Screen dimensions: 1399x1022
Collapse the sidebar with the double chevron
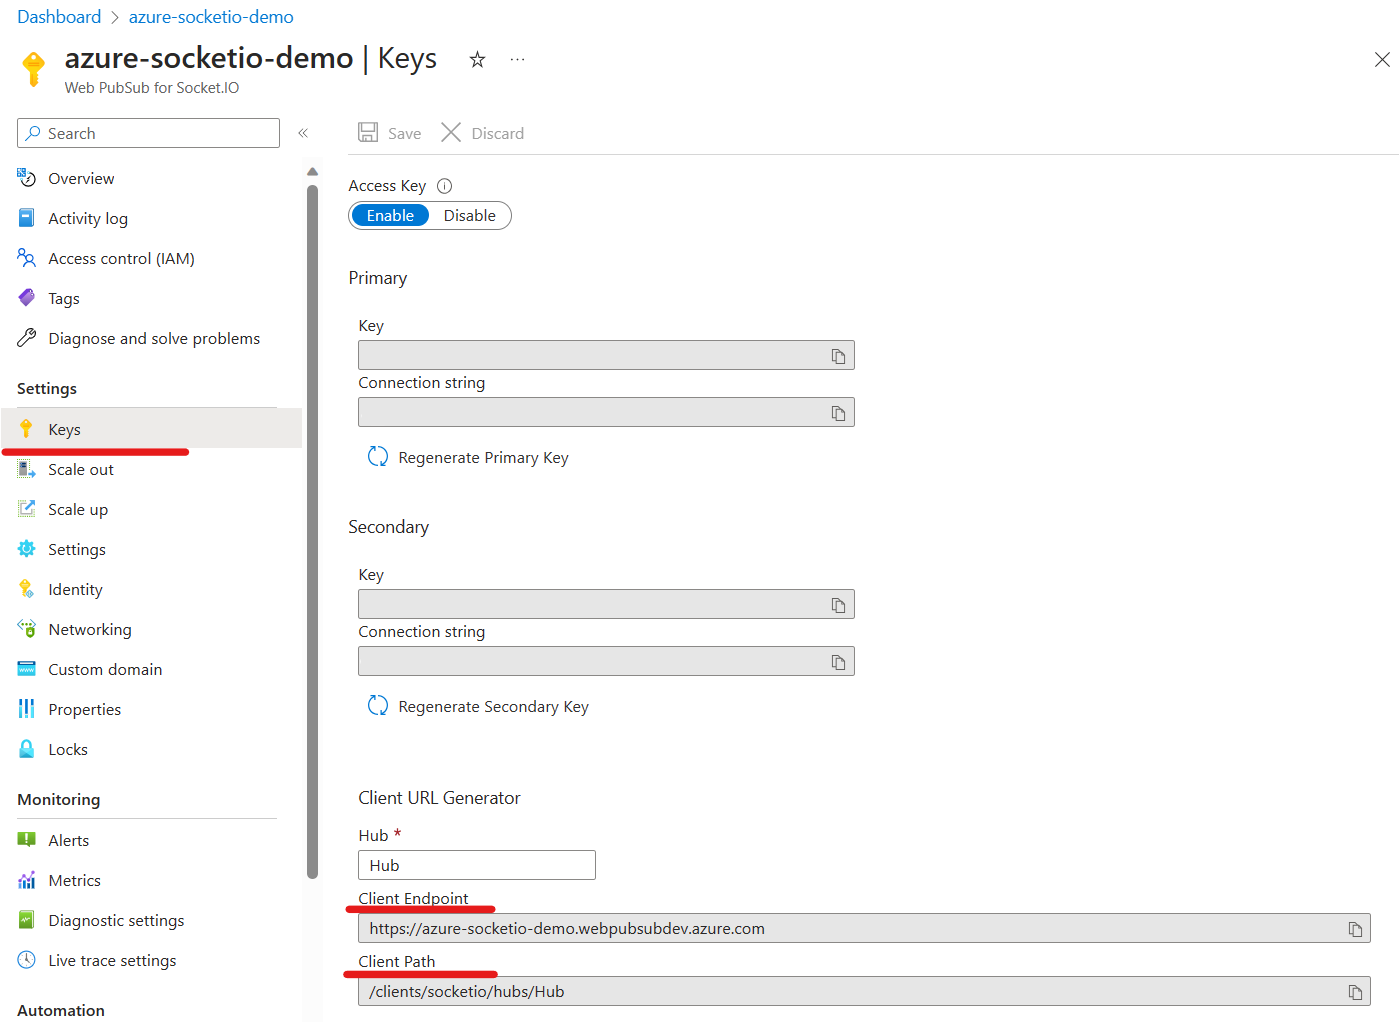(x=303, y=132)
